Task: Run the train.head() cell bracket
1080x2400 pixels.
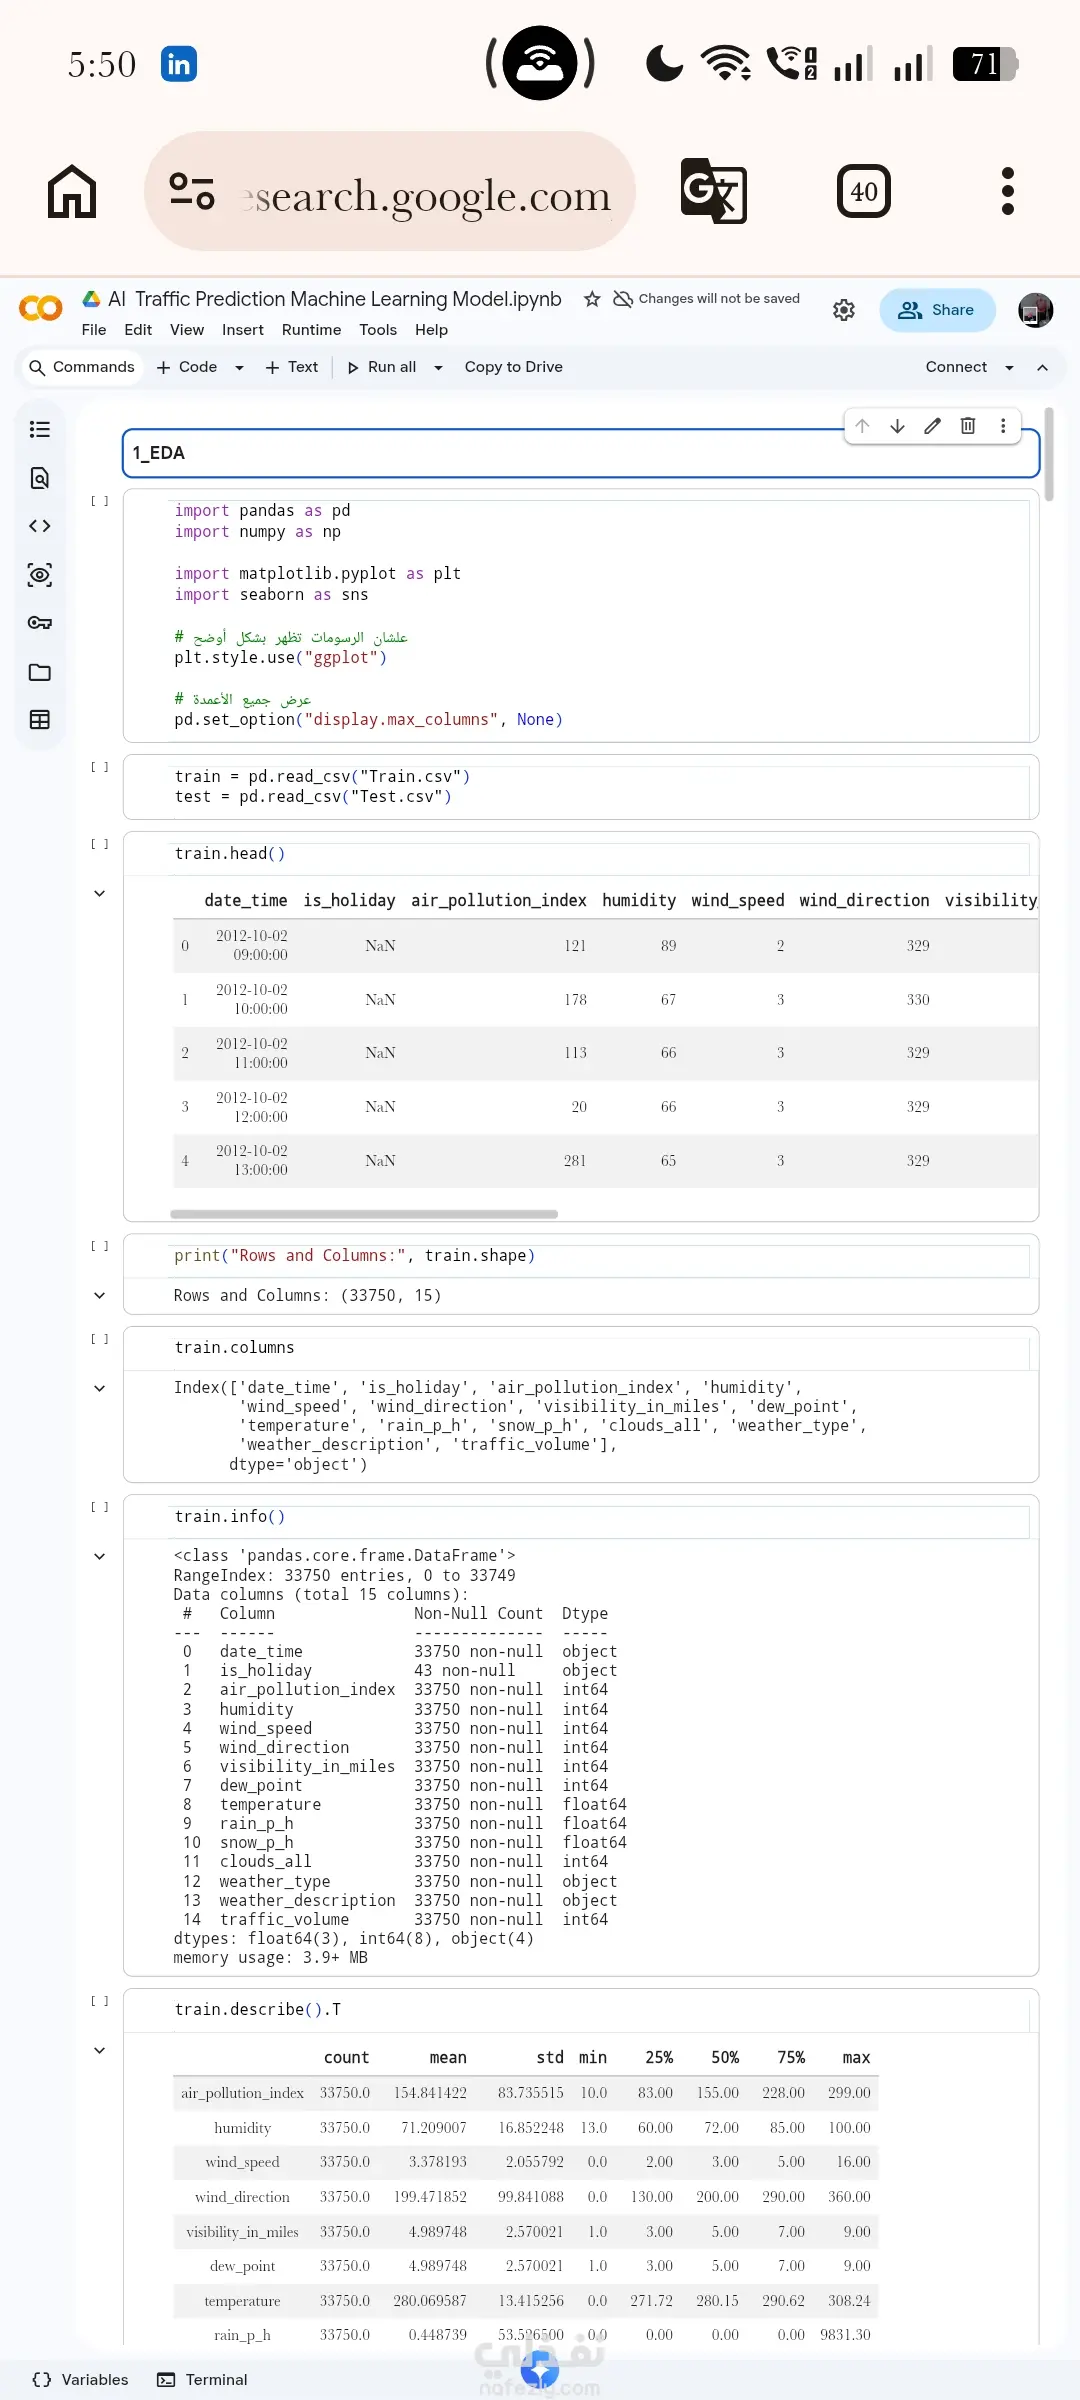Action: (100, 844)
